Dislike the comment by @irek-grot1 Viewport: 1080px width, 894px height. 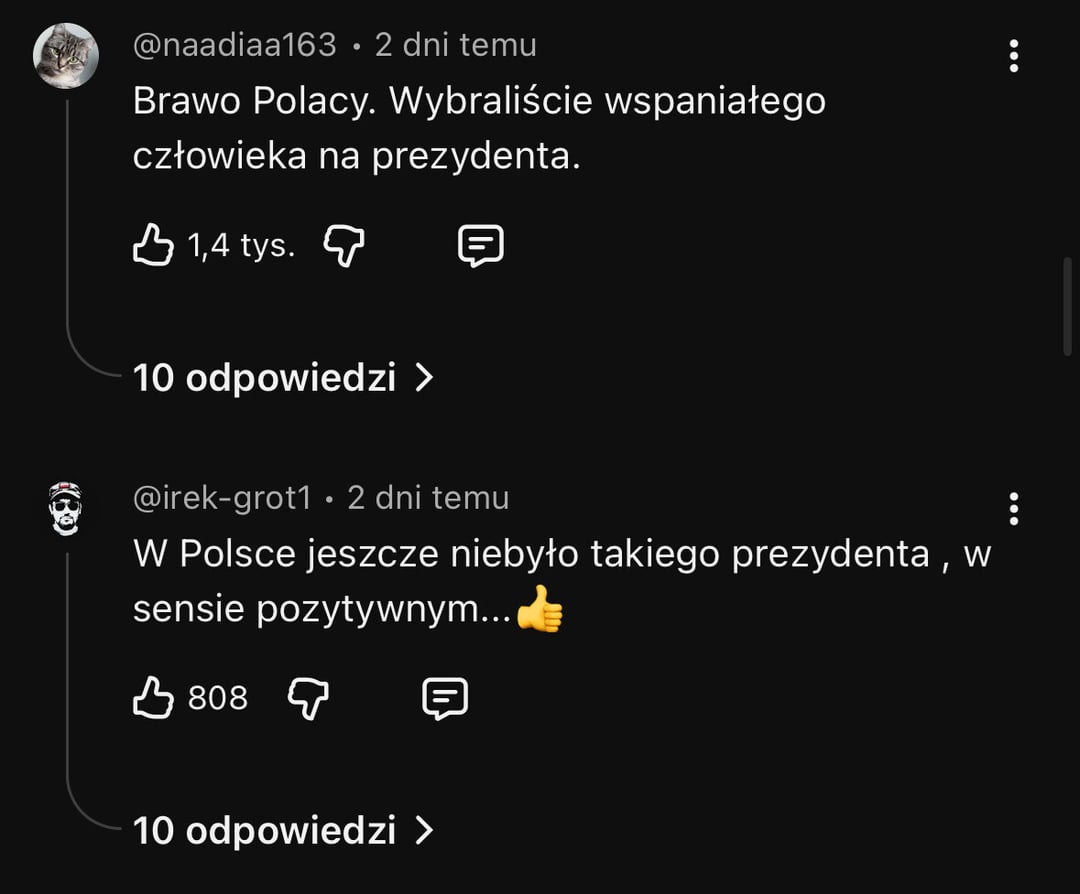click(308, 698)
